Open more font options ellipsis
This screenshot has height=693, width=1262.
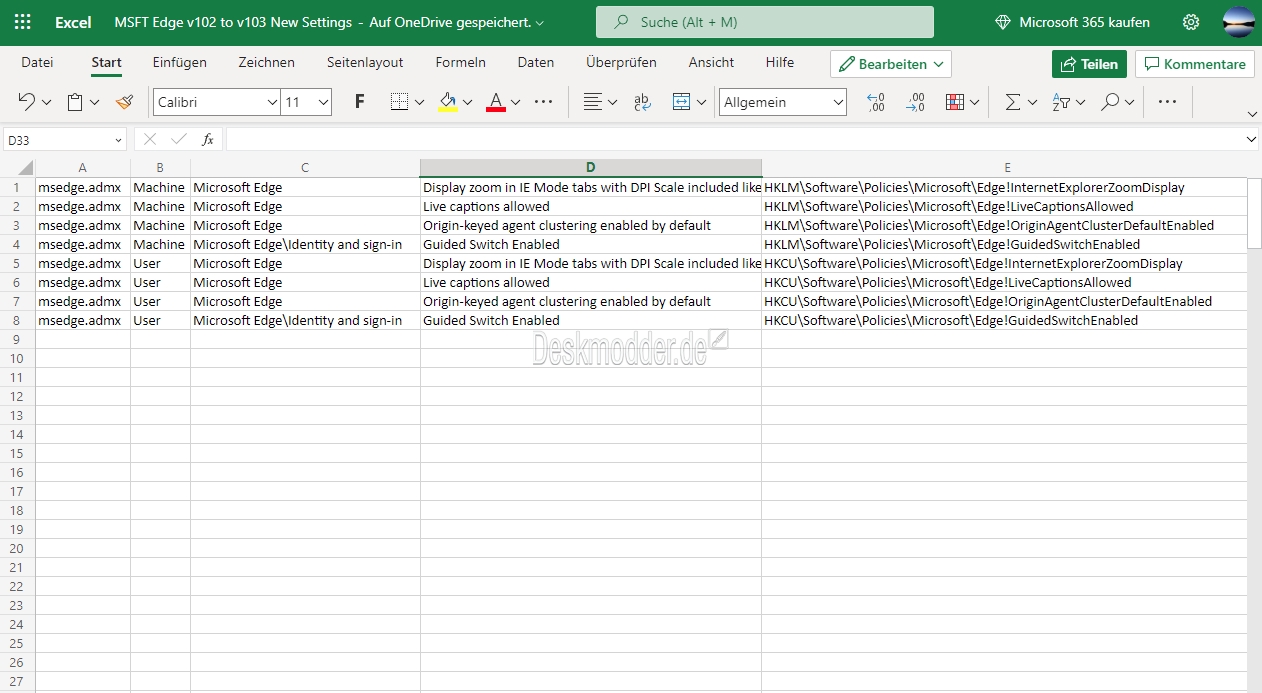click(x=544, y=102)
